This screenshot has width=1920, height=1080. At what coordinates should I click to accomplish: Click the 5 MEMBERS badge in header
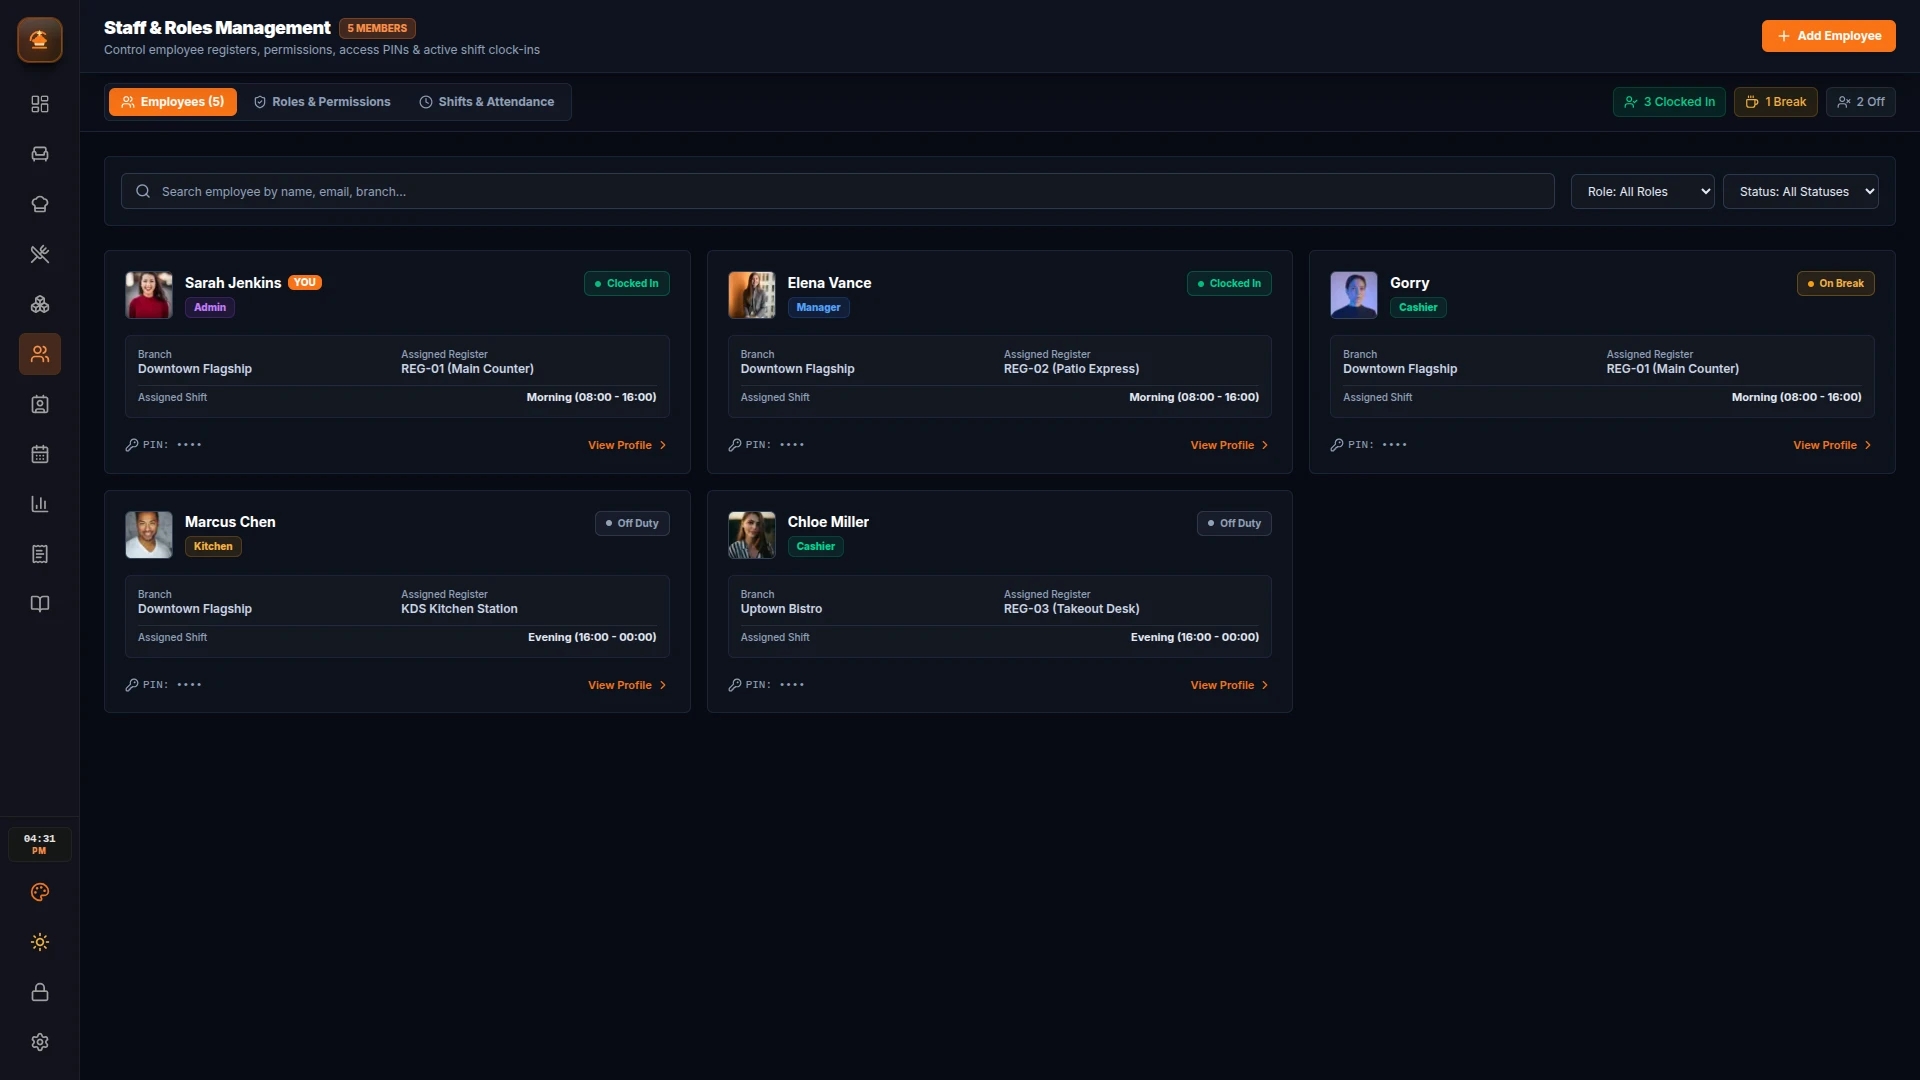tap(377, 28)
